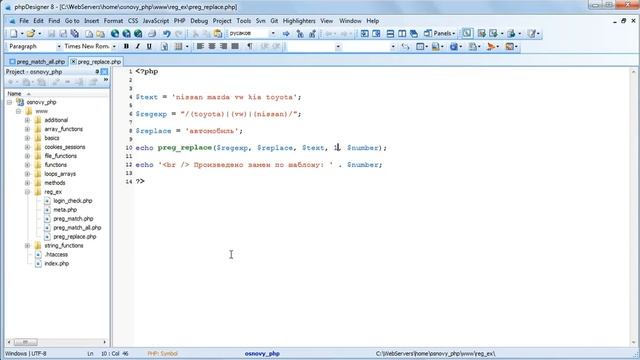The width and height of the screenshot is (640, 360).
Task: Open the Help menu
Action: (372, 21)
